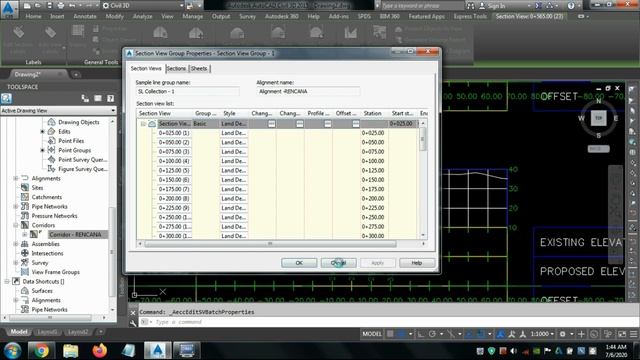Open Firefox from the taskbar
Viewport: 640px width, 360px height.
[99, 351]
